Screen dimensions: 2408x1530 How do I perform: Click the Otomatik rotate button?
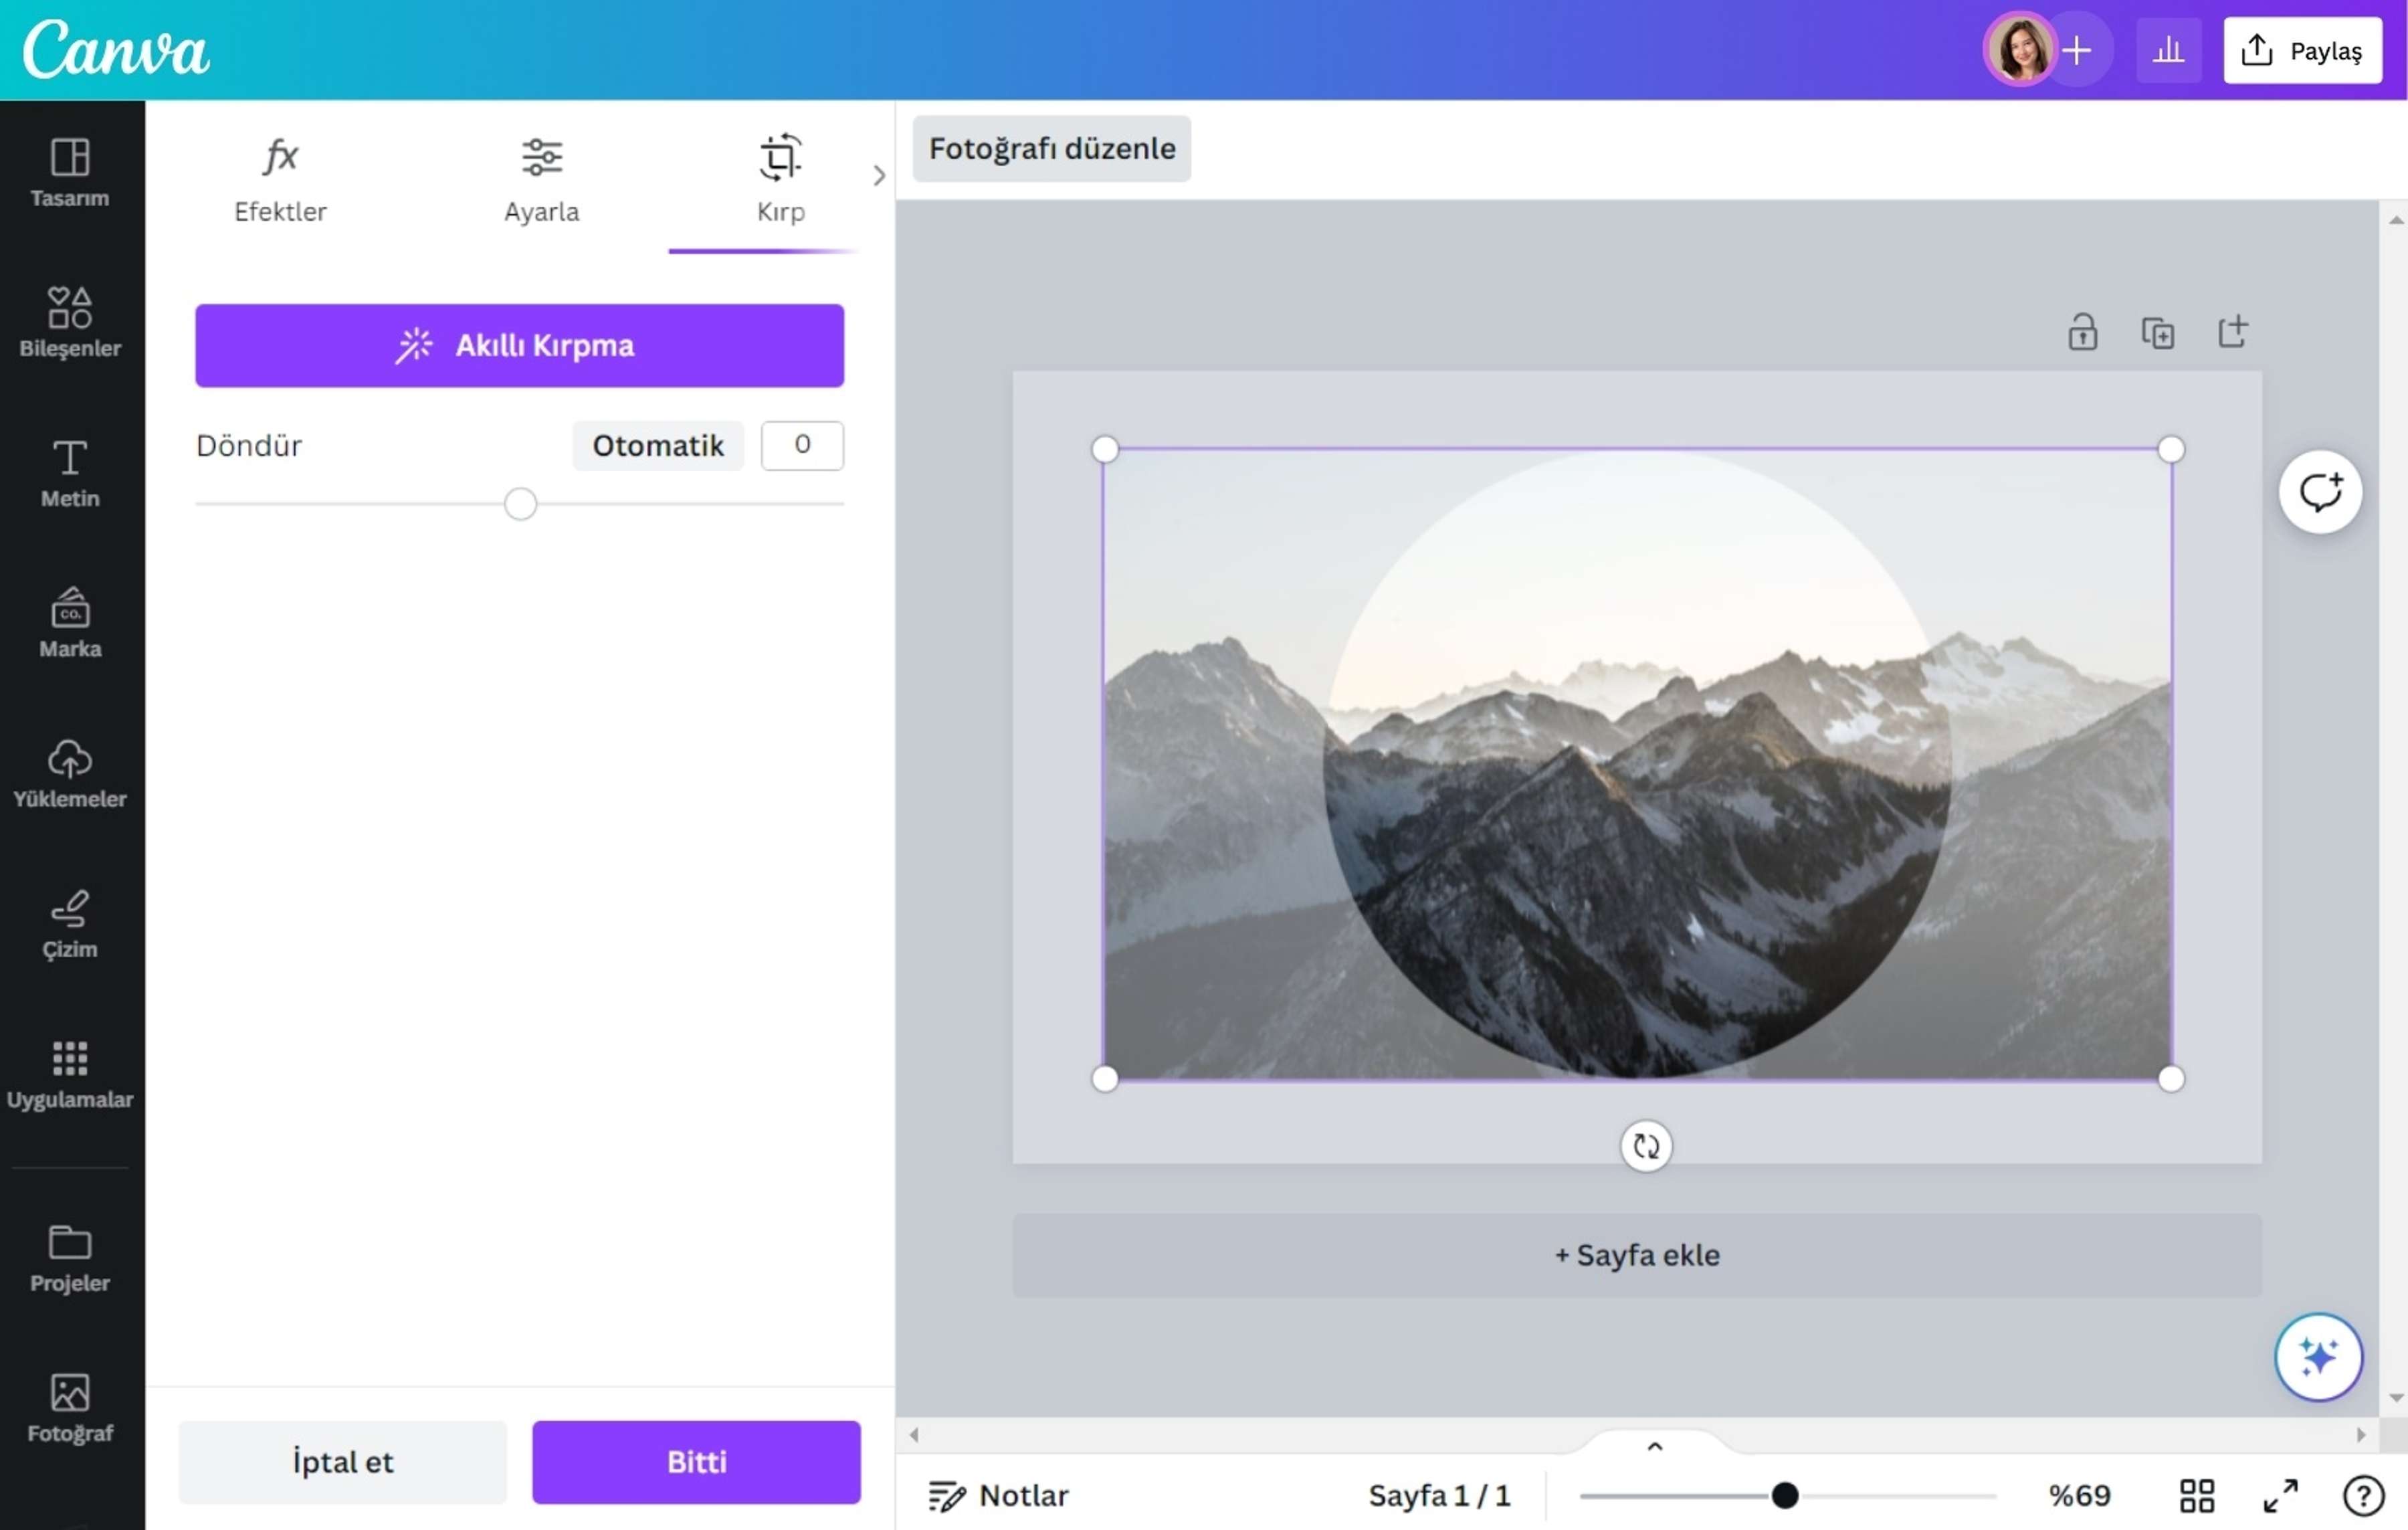point(657,445)
